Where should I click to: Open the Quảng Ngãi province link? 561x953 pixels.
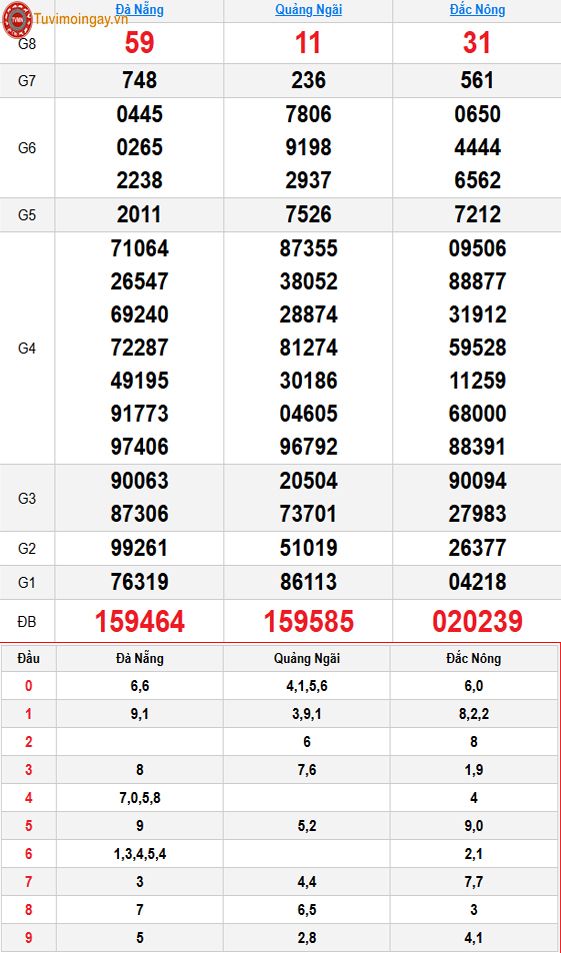[x=308, y=10]
